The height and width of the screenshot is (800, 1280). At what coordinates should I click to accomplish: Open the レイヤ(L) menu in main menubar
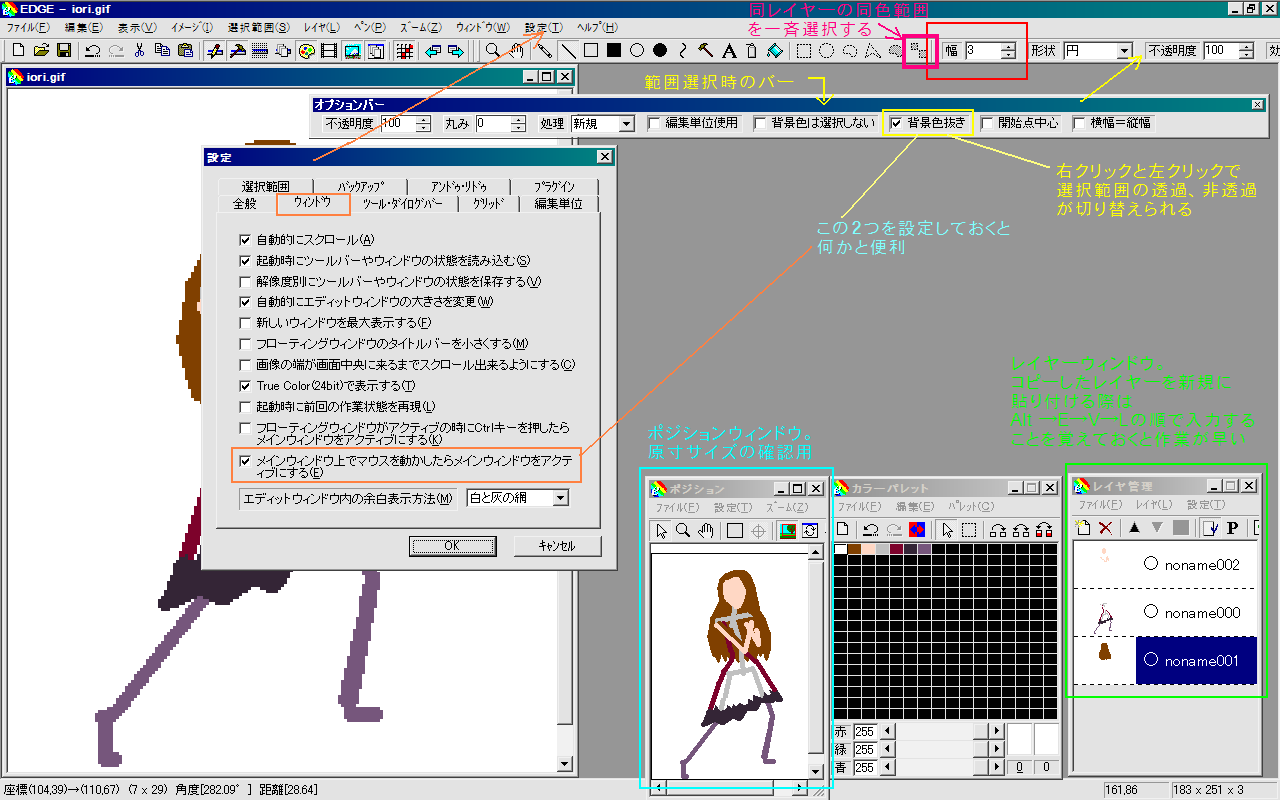320,27
